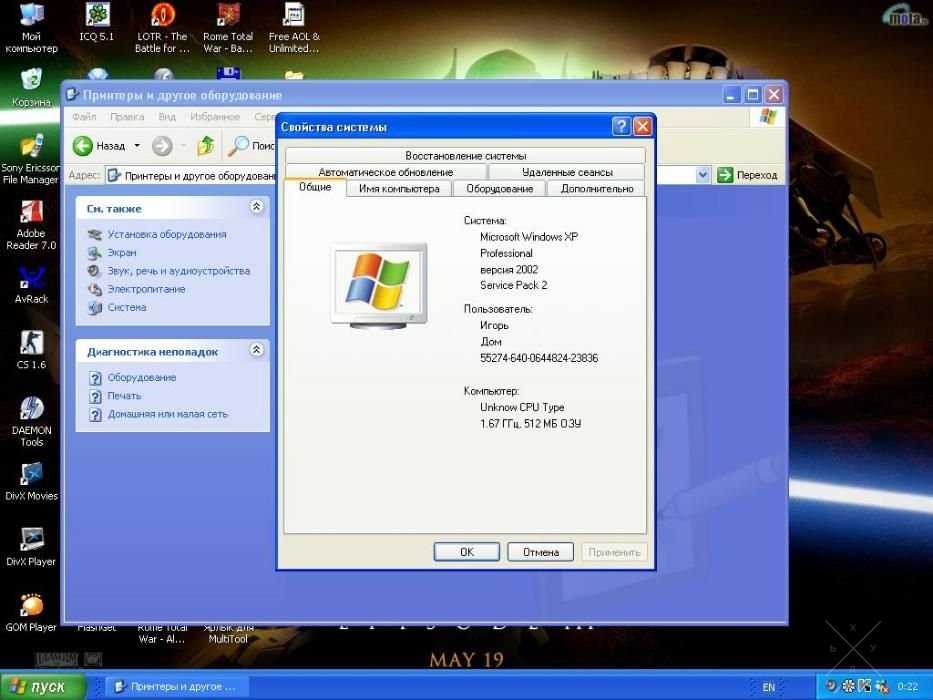This screenshot has width=933, height=700.
Task: Click the Принтеры и другое taskbar button
Action: click(x=177, y=687)
